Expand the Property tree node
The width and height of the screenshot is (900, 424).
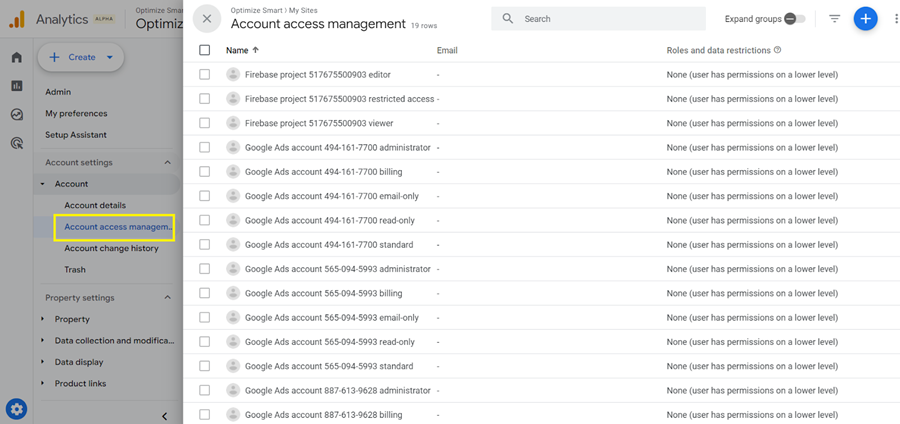click(42, 319)
